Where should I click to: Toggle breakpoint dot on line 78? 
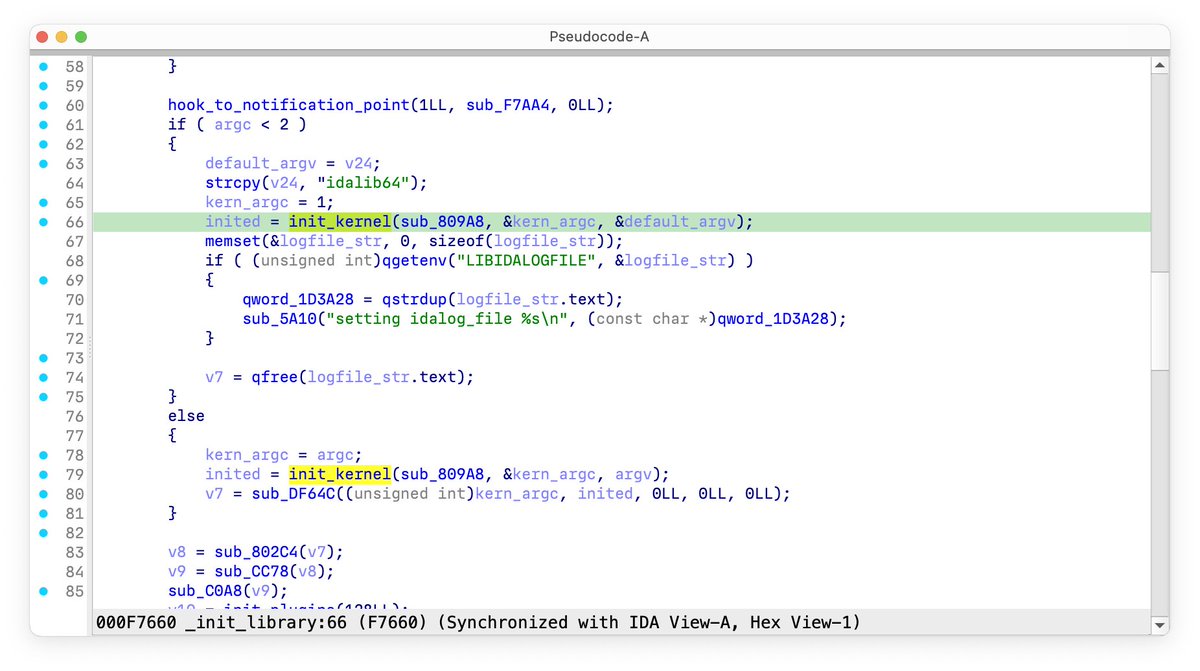coord(43,455)
